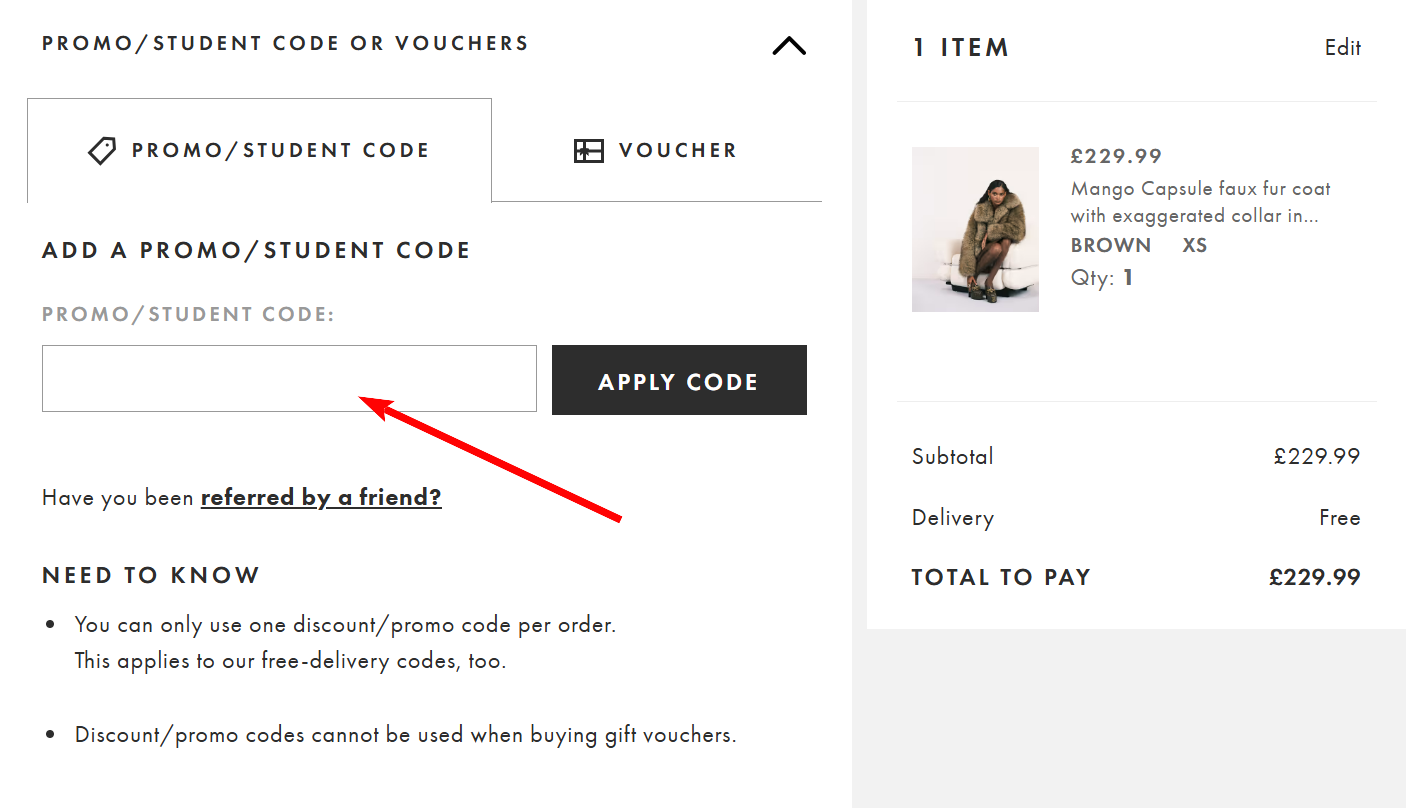Click the Promo/Student Code or Vouchers heading
The image size is (1406, 808).
point(285,44)
